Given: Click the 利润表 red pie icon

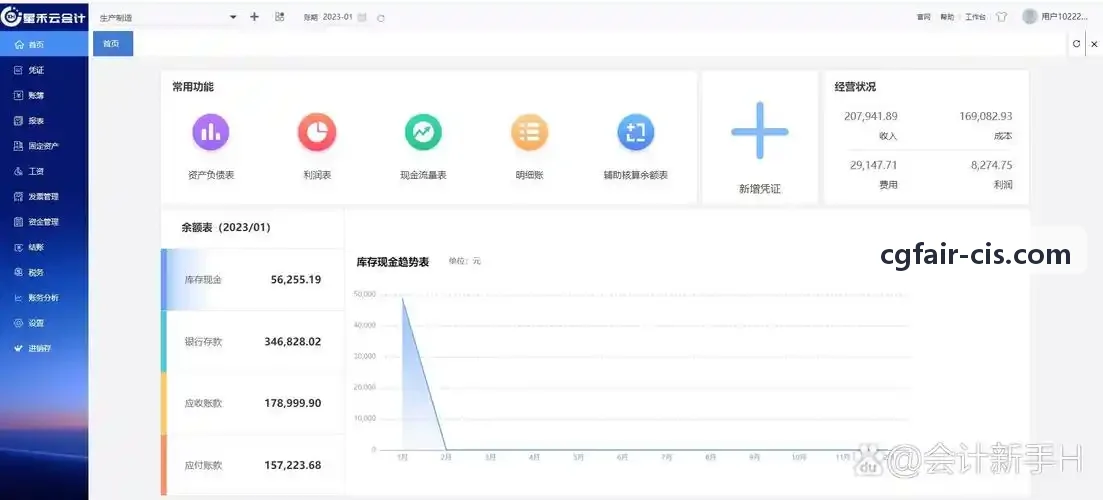Looking at the screenshot, I should [x=317, y=132].
